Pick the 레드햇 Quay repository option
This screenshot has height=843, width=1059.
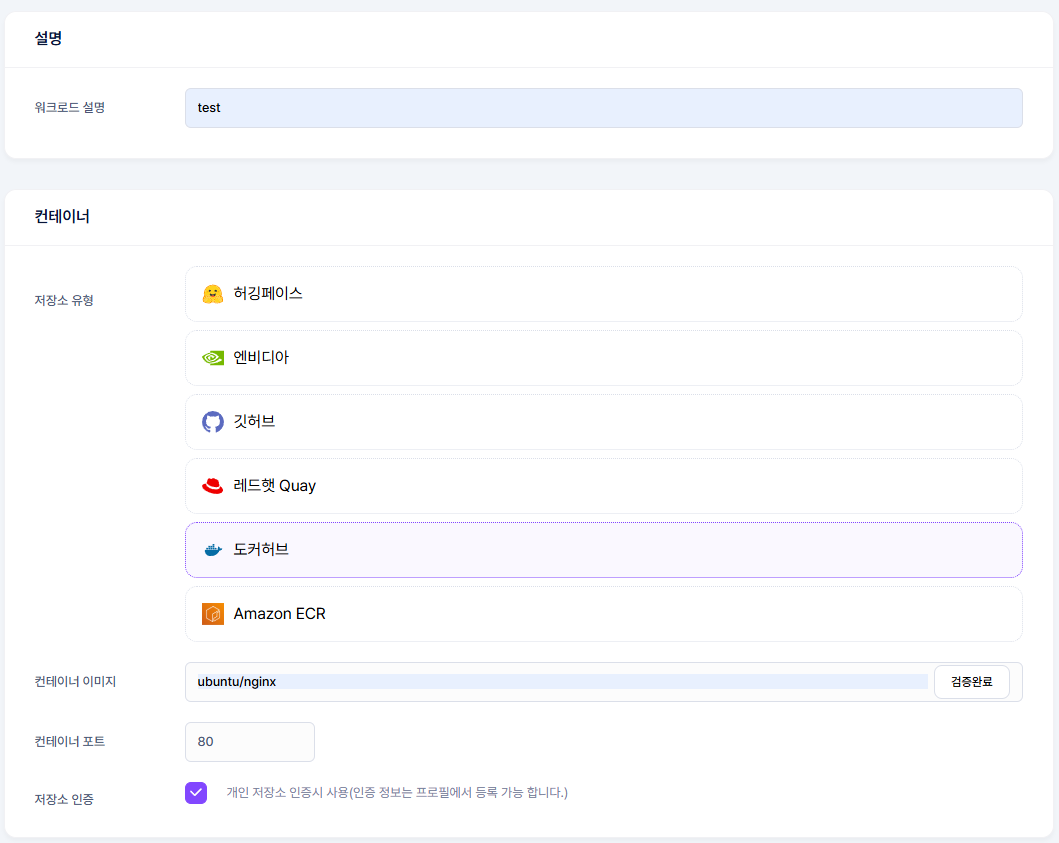click(604, 486)
